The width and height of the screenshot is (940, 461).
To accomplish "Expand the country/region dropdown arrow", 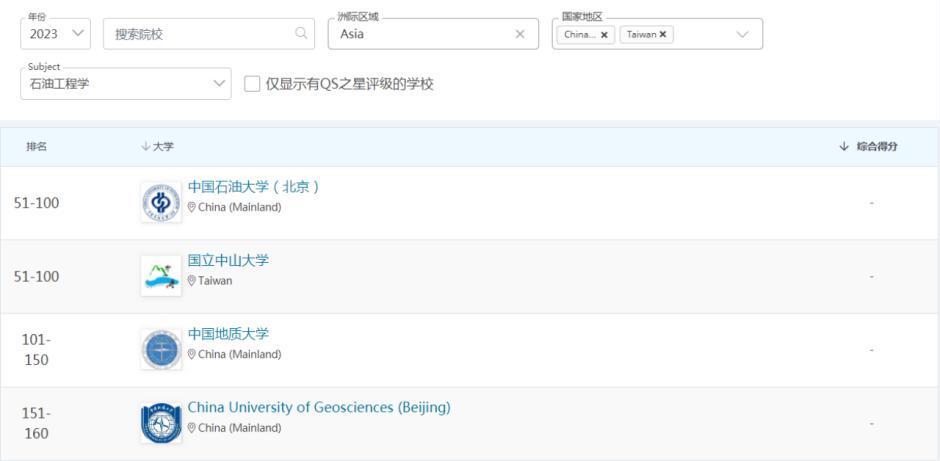I will point(742,34).
